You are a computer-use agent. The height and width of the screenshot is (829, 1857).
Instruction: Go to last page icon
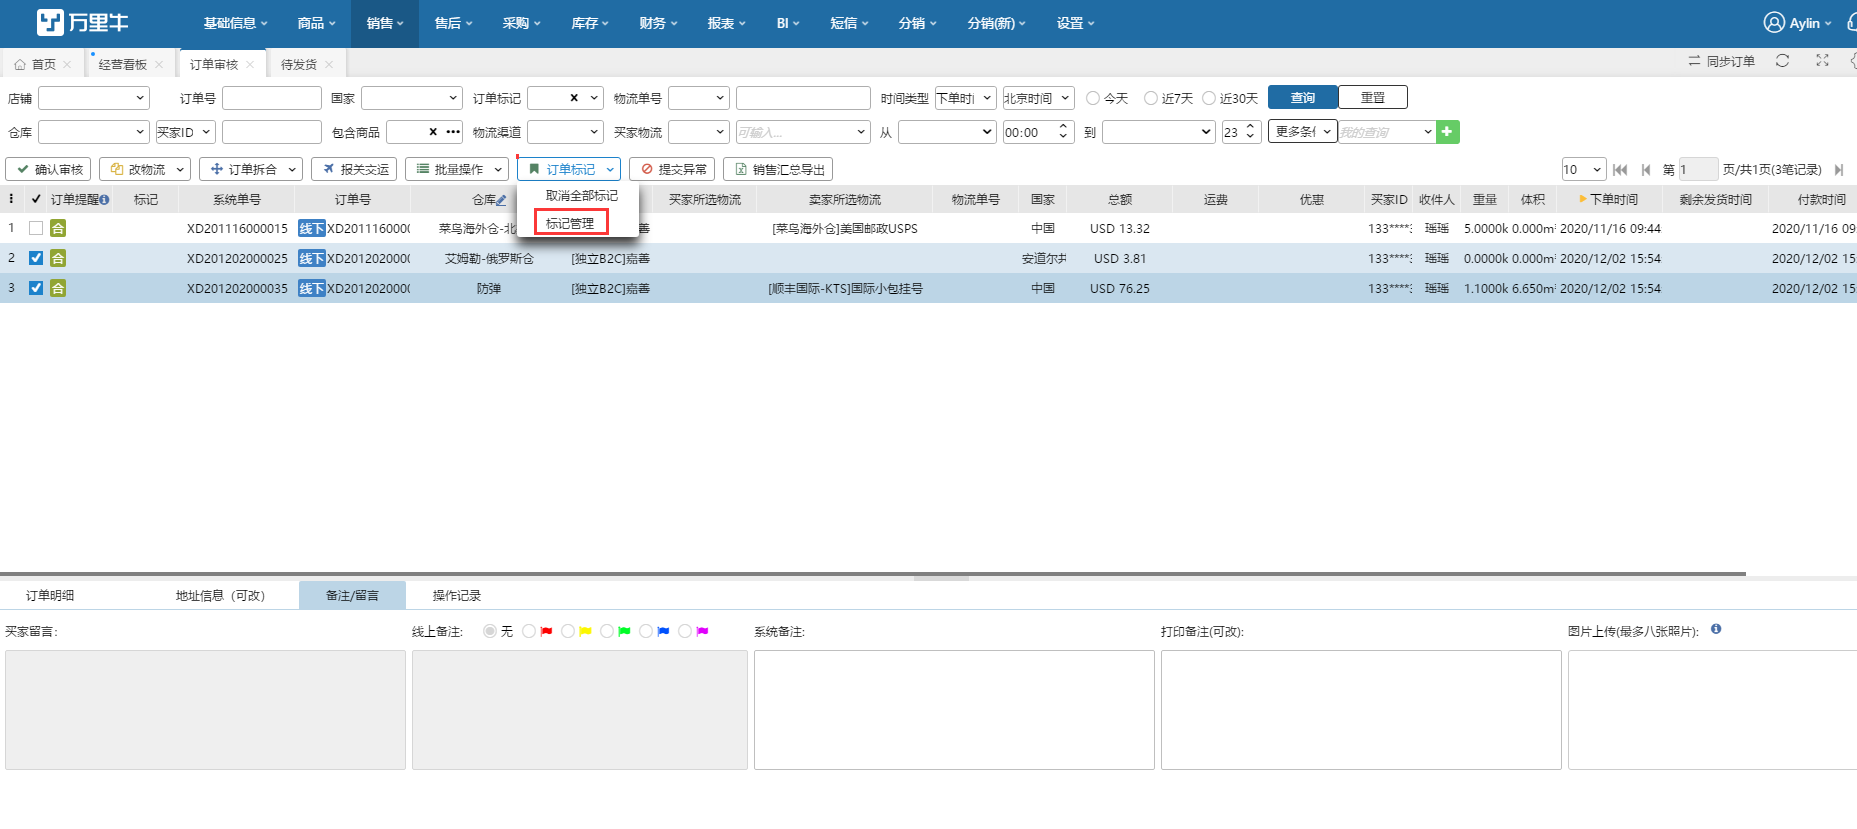(x=1838, y=170)
